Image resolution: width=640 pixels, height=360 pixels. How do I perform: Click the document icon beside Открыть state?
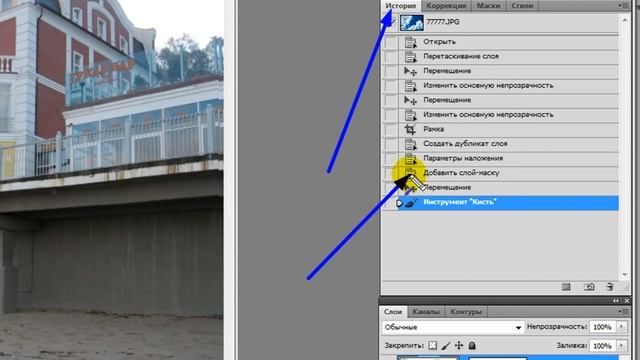coord(410,42)
